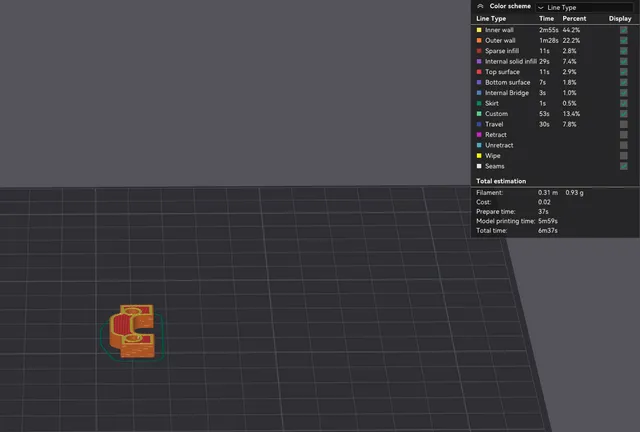Click the purple Internal solid infill swatch

tap(479, 61)
